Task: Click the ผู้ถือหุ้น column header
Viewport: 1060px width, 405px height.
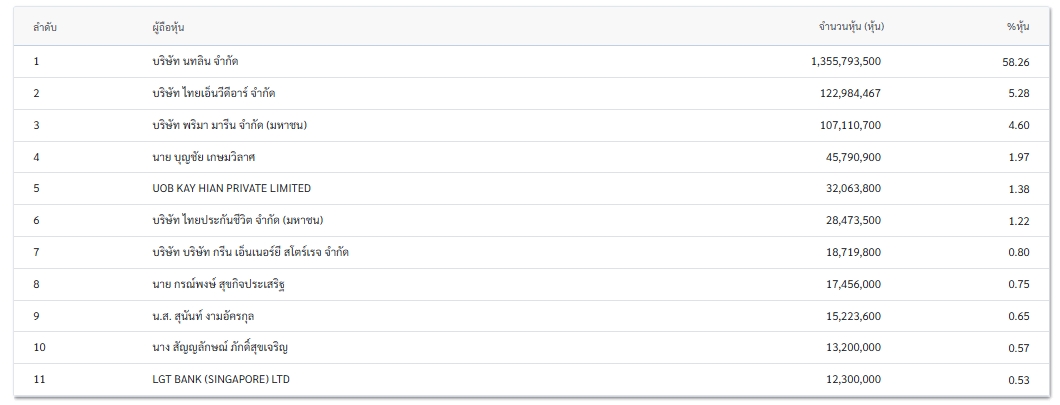Action: tap(168, 28)
